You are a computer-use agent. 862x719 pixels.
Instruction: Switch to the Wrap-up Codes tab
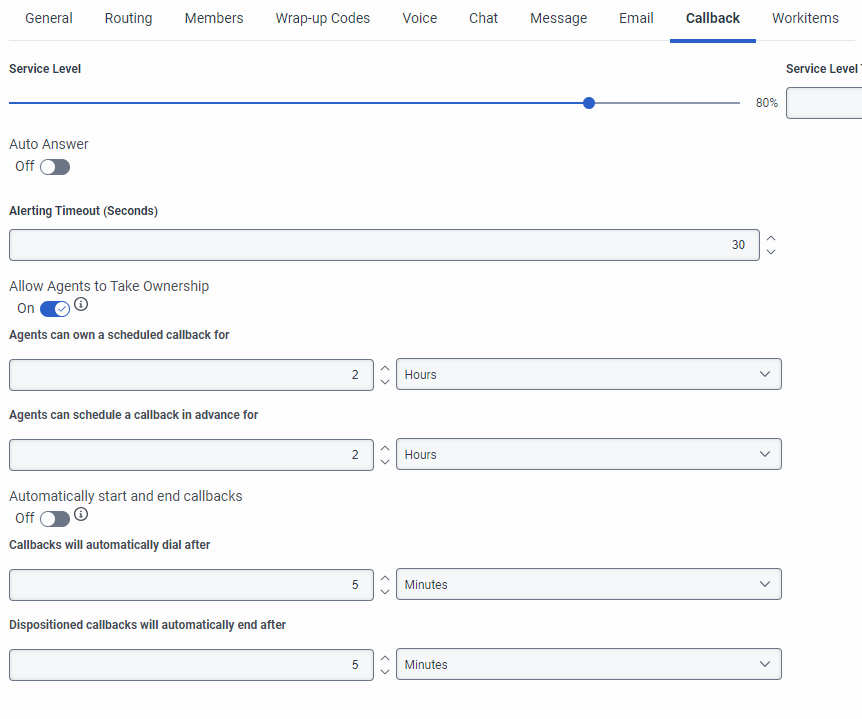(x=322, y=18)
